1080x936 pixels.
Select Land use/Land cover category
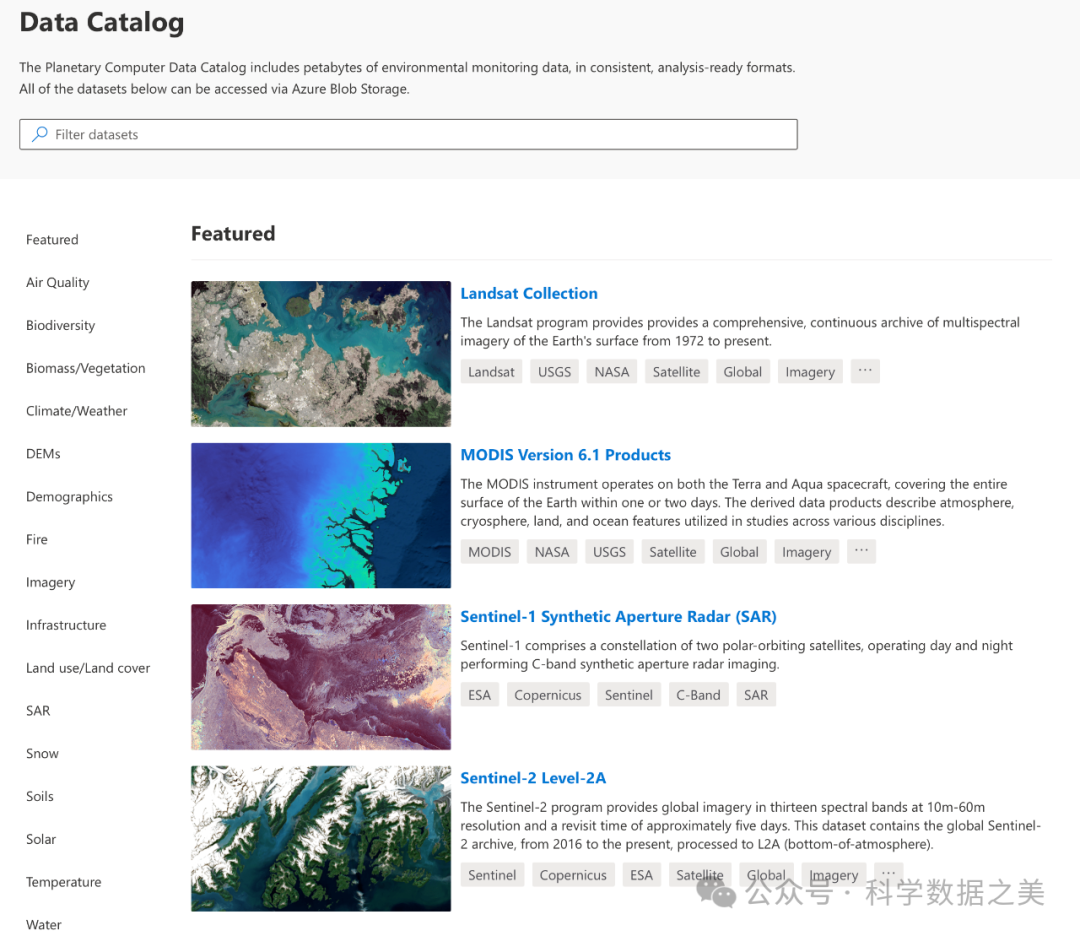(x=88, y=668)
